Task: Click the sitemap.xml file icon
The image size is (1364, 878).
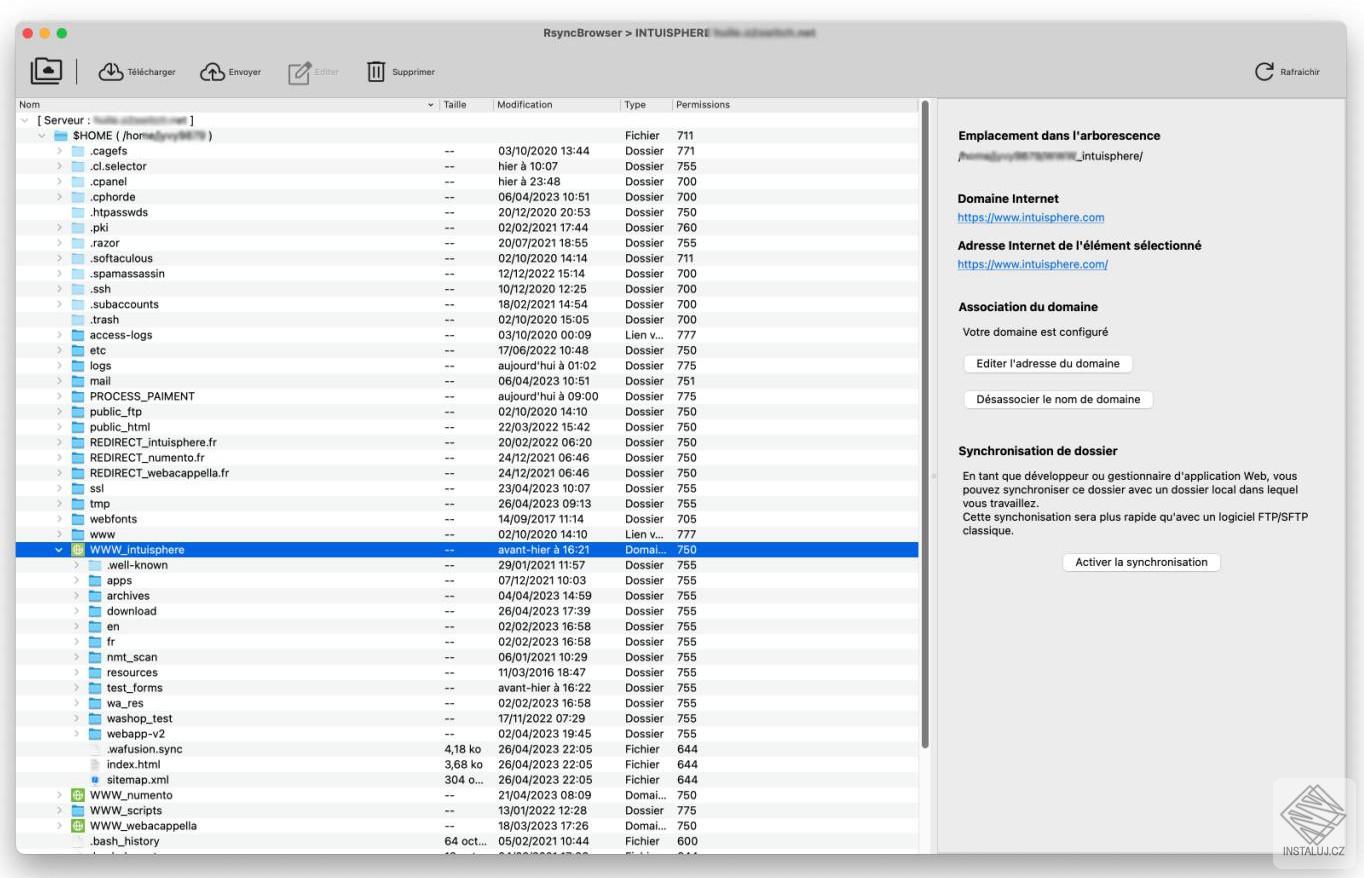Action: [x=95, y=779]
